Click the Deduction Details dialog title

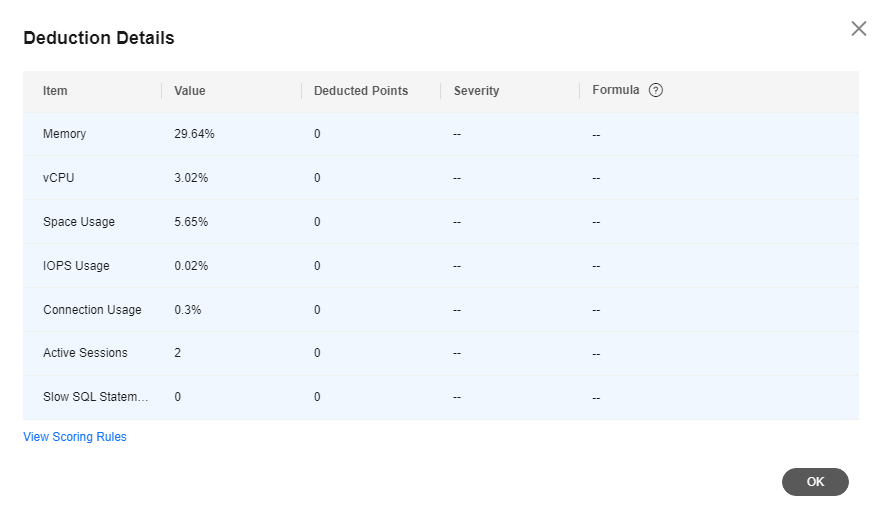[x=99, y=38]
